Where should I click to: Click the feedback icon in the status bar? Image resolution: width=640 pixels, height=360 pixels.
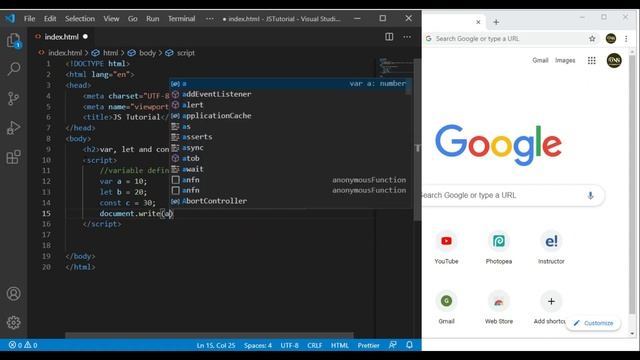coord(393,345)
